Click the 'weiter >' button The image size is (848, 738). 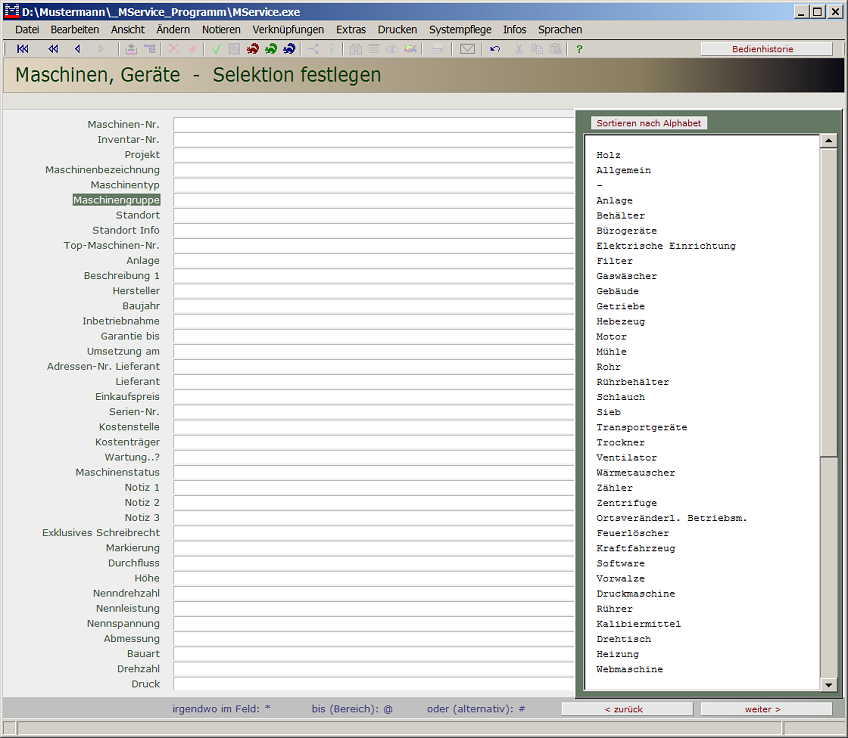(x=765, y=709)
